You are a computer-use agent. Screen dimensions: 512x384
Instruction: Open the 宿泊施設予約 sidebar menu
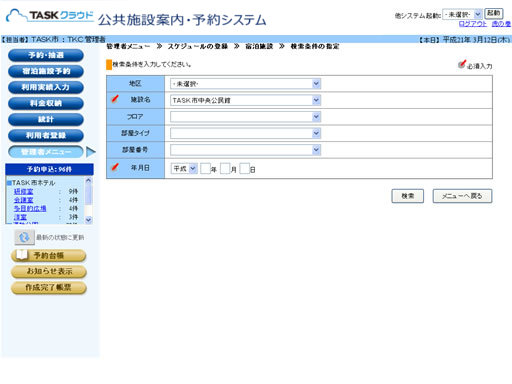pos(46,71)
